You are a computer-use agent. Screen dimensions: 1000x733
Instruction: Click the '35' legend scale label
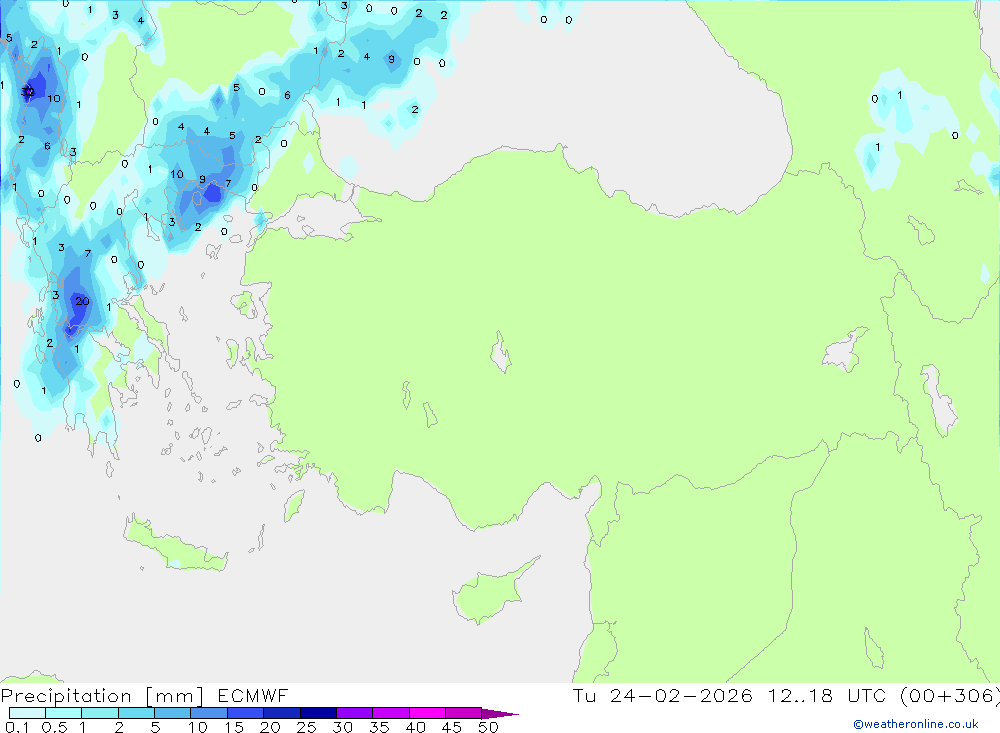pyautogui.click(x=379, y=727)
